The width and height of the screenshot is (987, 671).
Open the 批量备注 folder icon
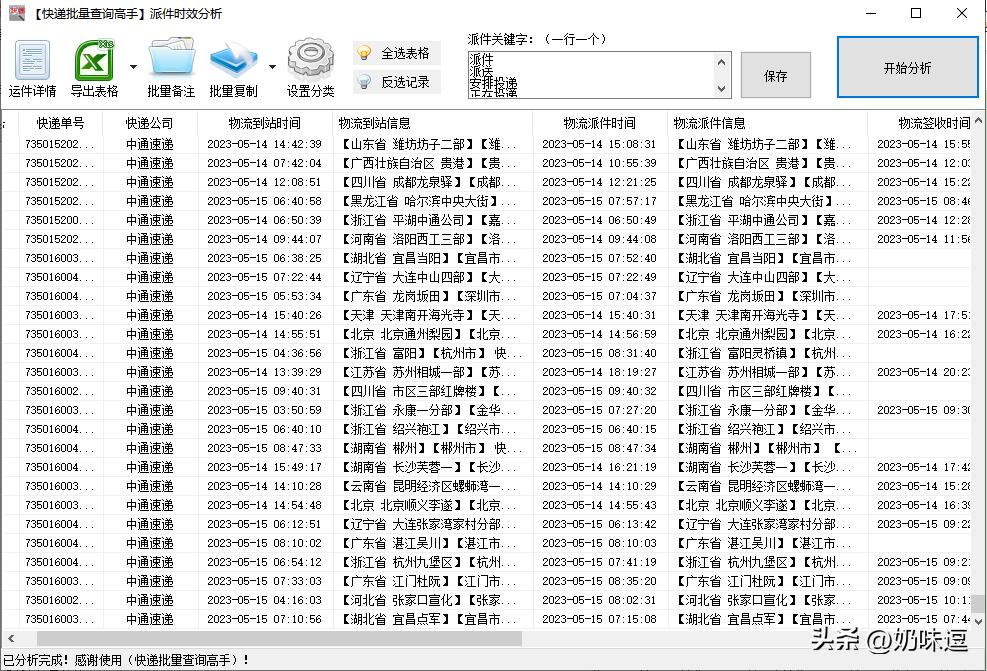(171, 67)
